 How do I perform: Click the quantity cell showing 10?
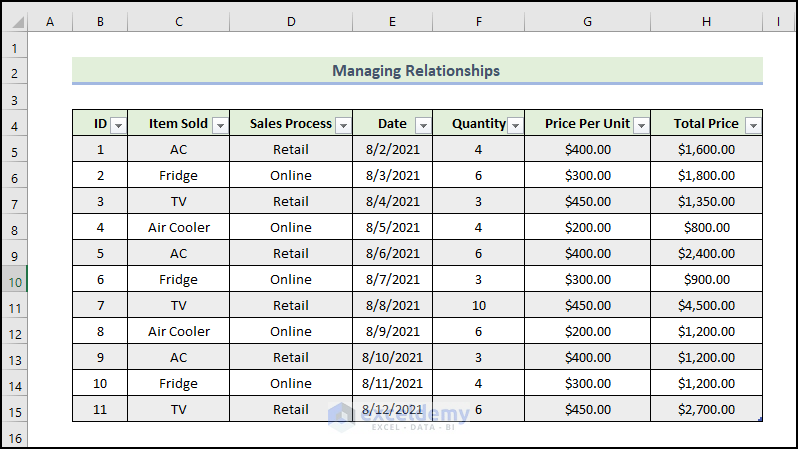(478, 305)
